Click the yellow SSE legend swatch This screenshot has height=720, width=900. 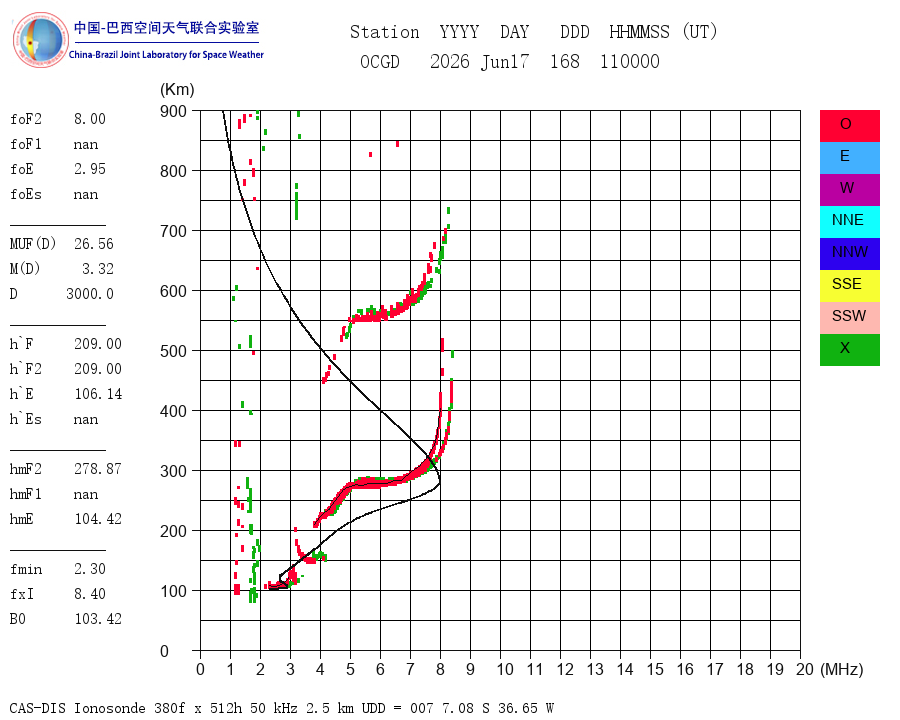[849, 286]
